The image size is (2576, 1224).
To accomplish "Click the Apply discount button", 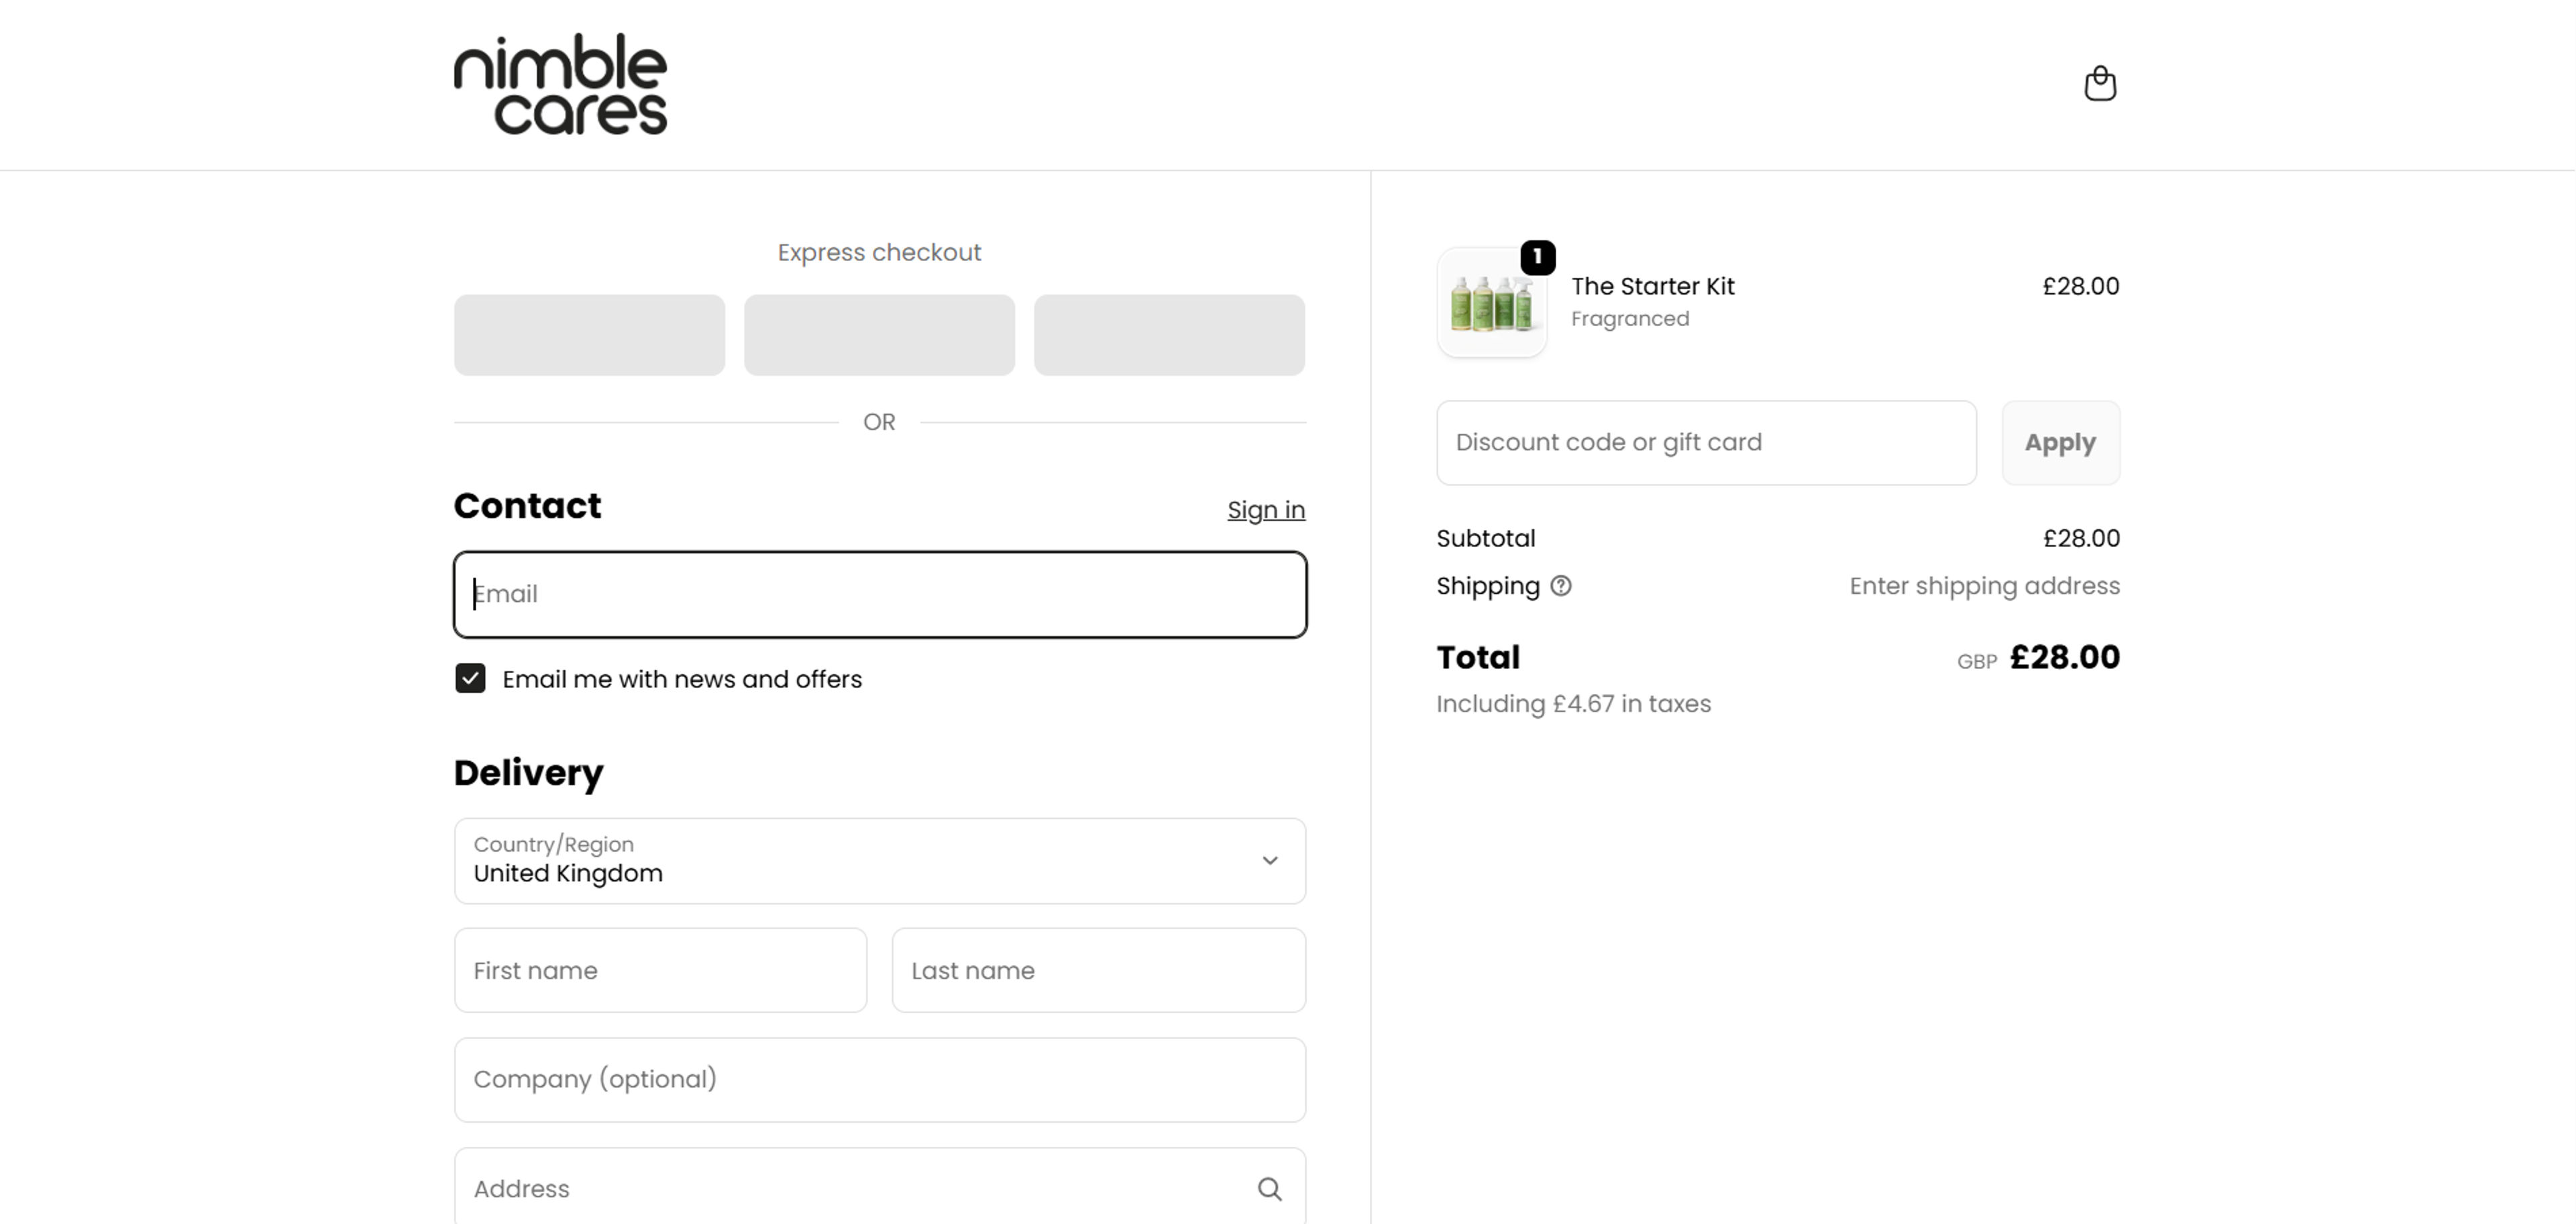I will [x=2060, y=443].
